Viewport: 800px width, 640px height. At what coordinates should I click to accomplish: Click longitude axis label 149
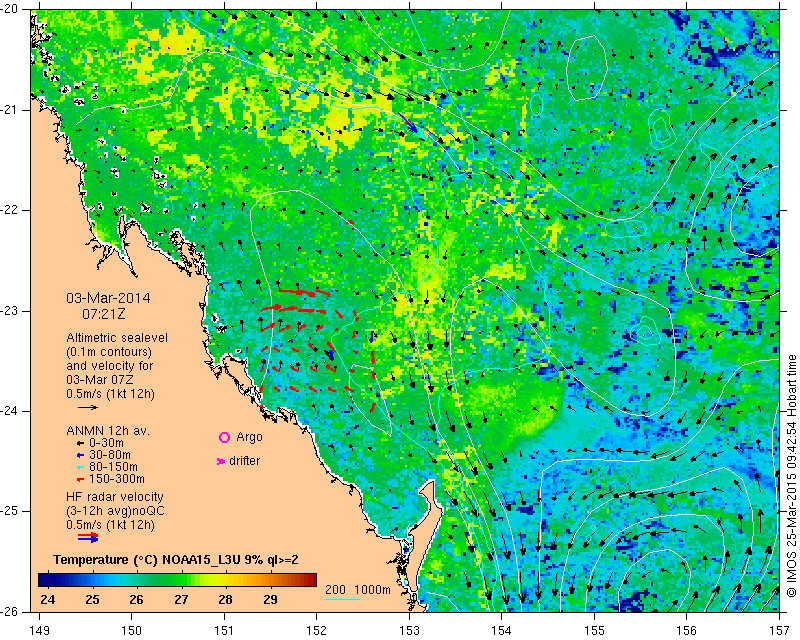(39, 631)
